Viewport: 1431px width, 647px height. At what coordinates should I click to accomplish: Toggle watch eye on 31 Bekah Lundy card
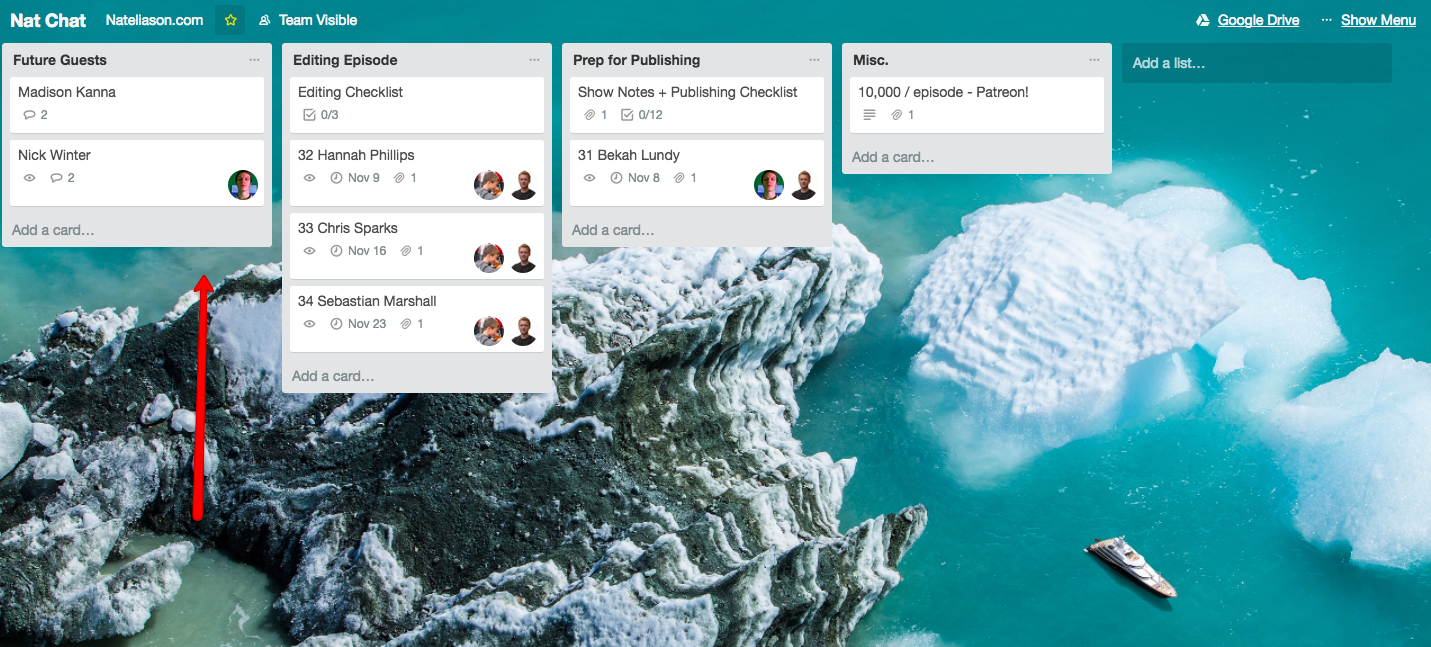(589, 178)
